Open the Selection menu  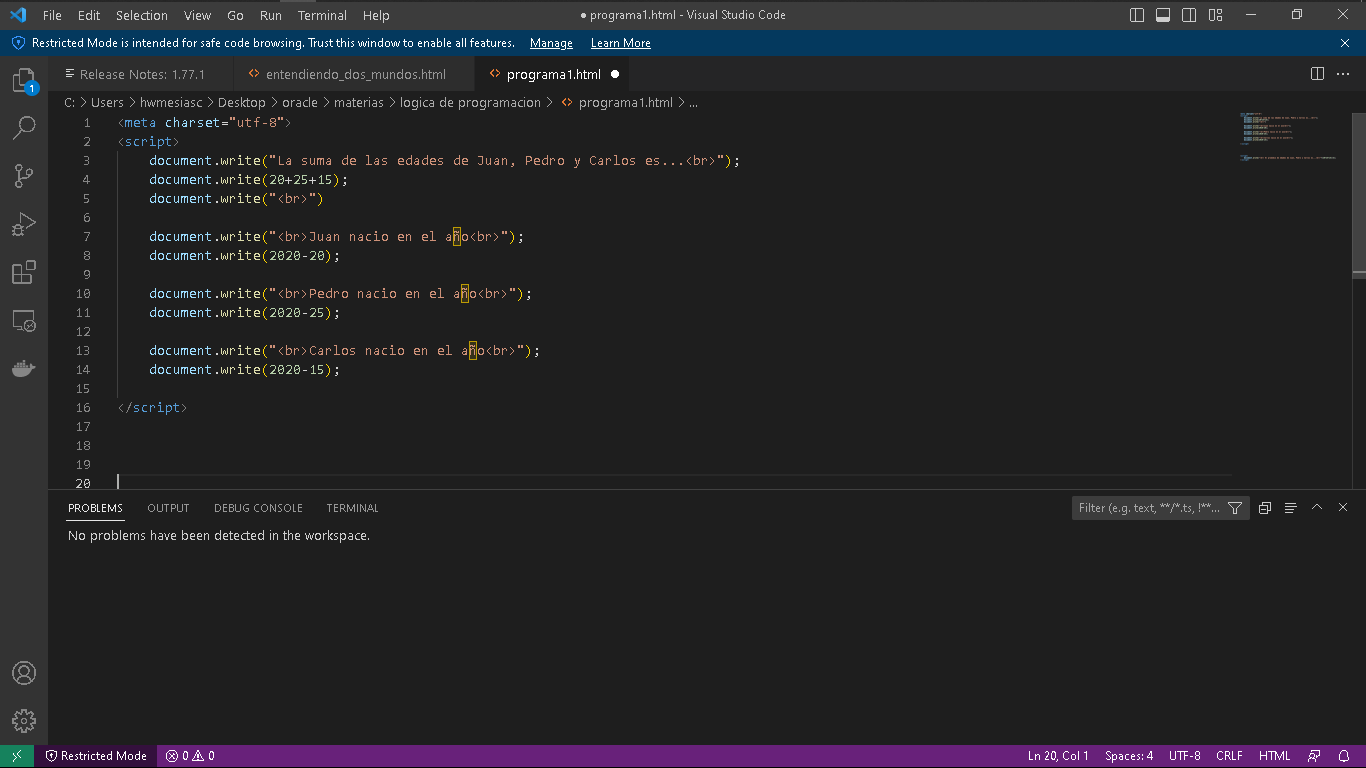142,15
